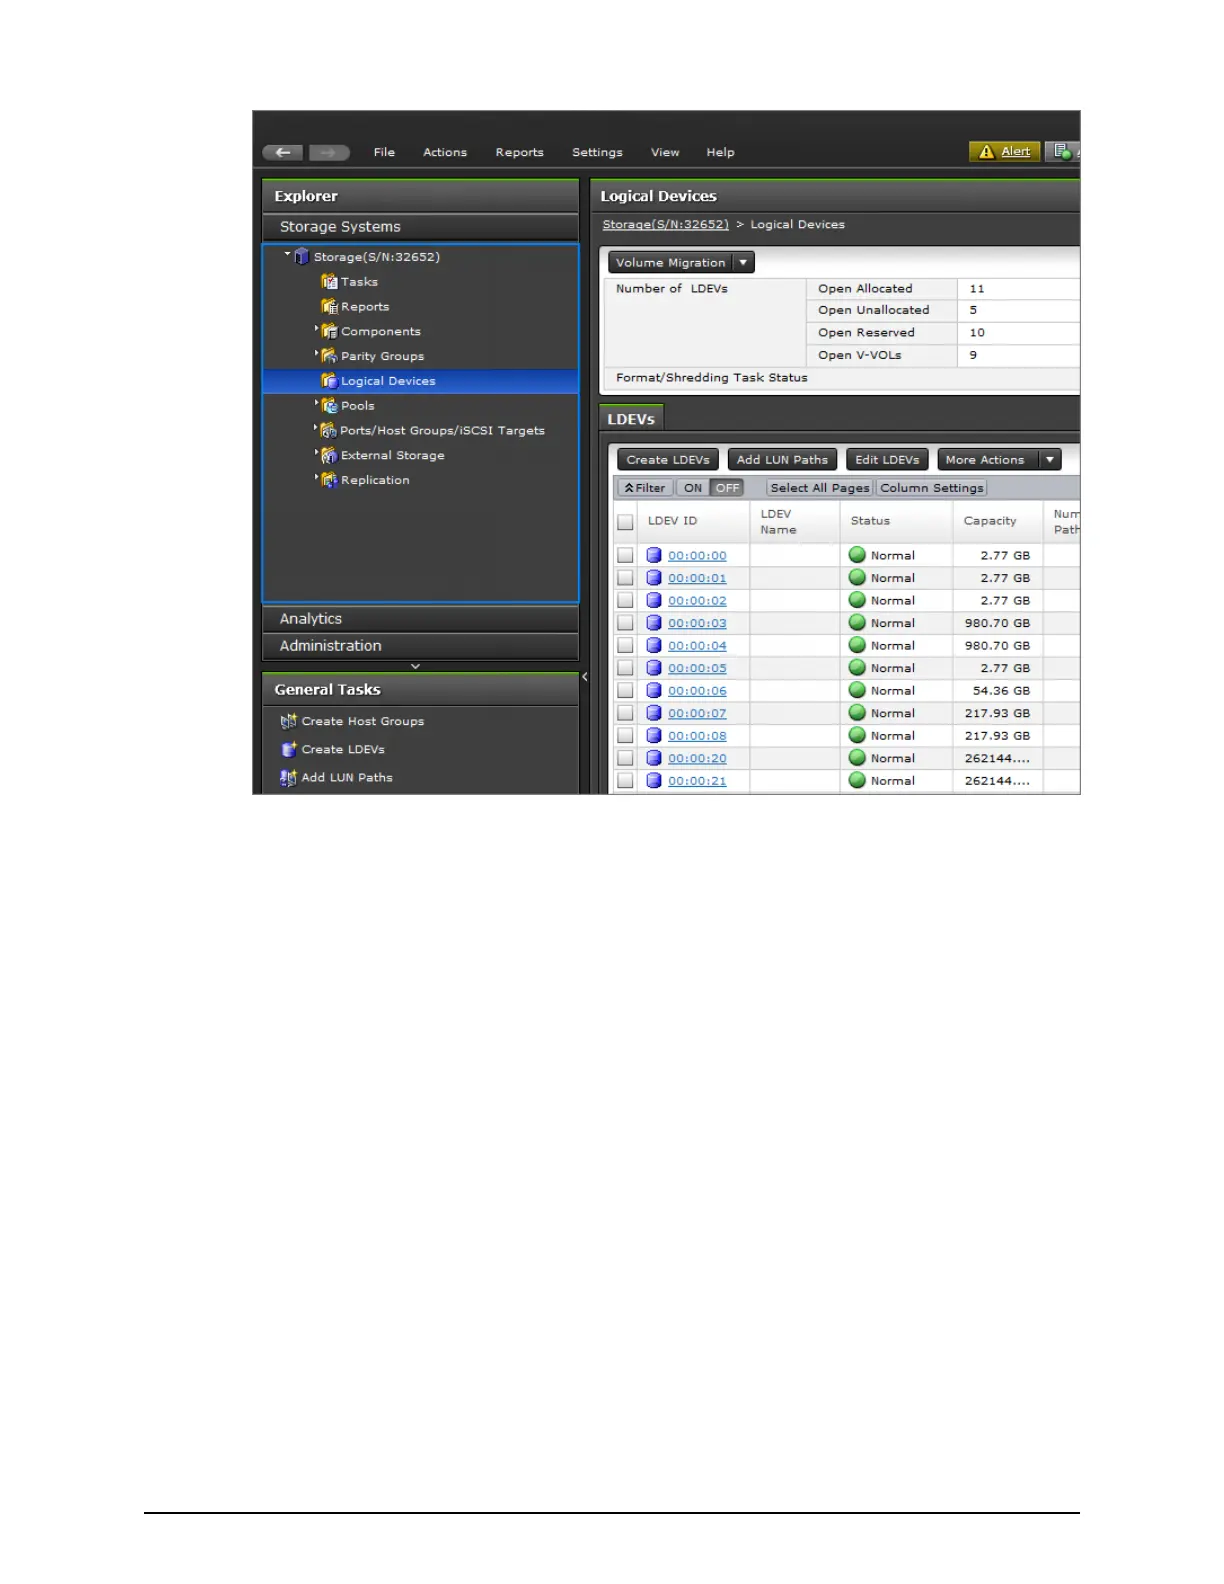Click the Components folder icon
The height and width of the screenshot is (1584, 1224).
329,331
